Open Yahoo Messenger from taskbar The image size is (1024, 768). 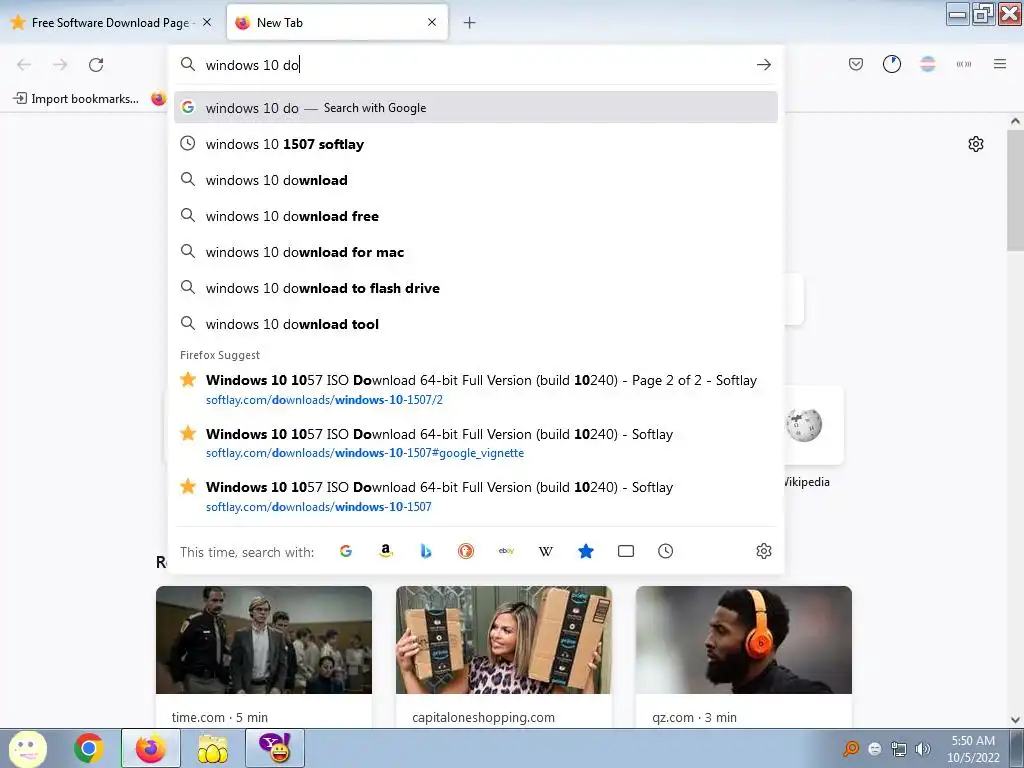click(x=275, y=748)
